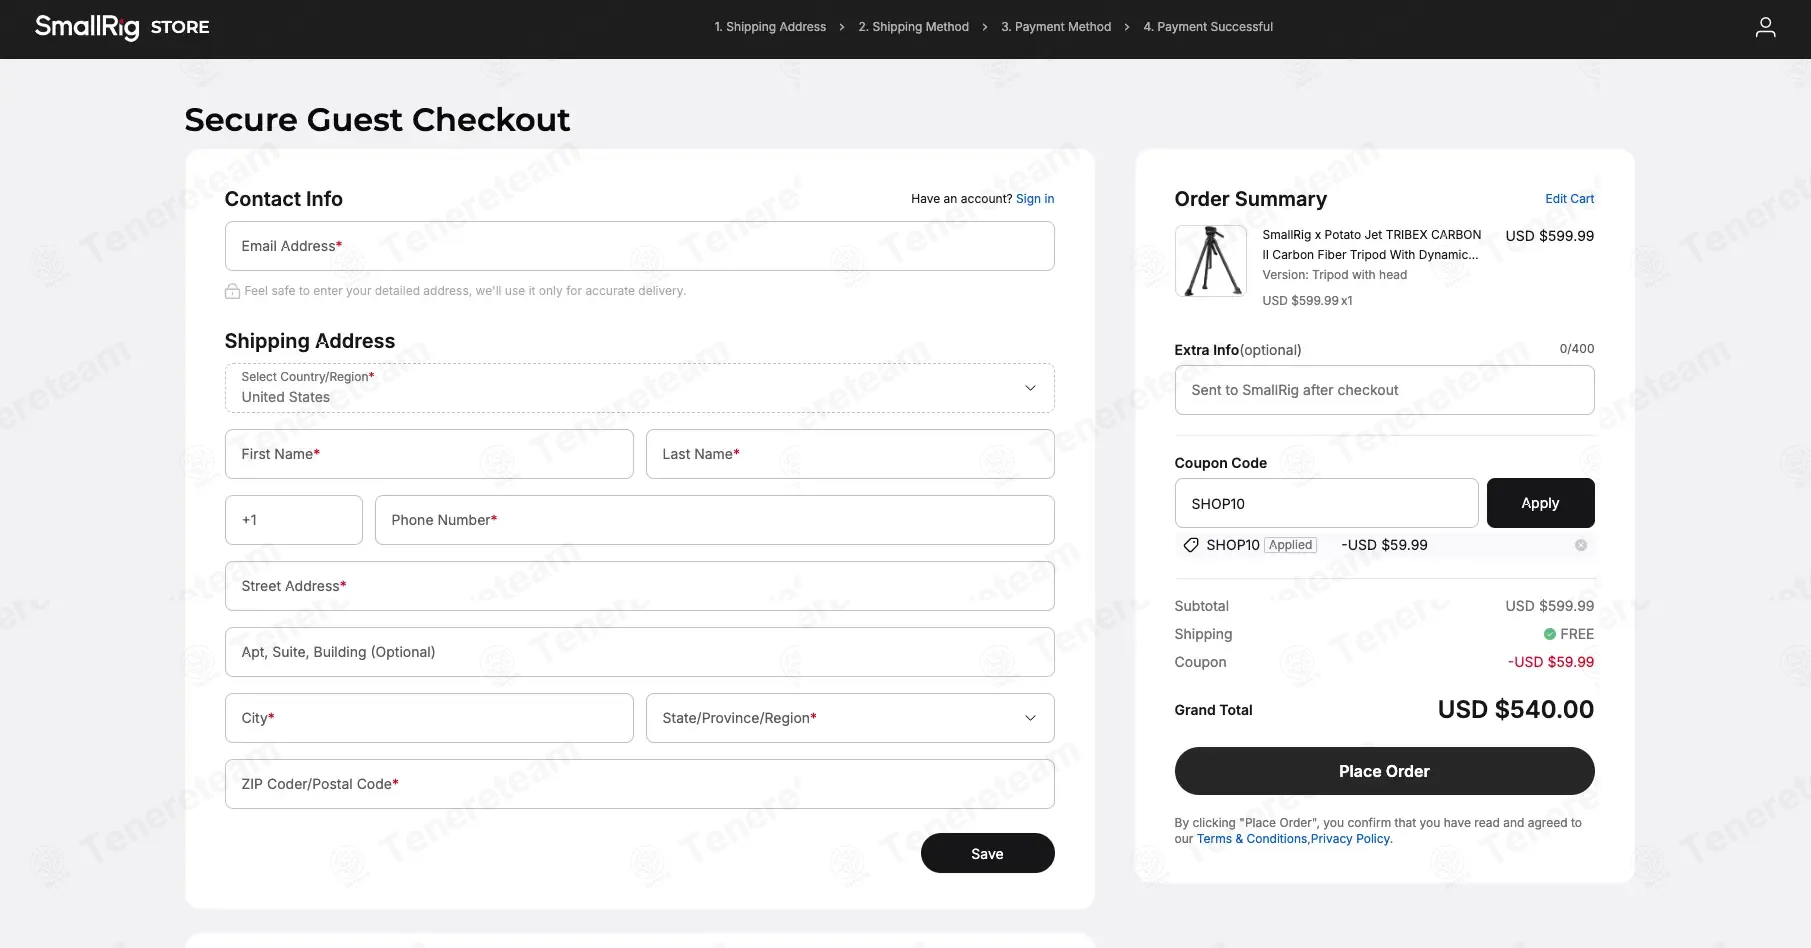Click the green free shipping checkmark
The image size is (1811, 948).
1549,634
